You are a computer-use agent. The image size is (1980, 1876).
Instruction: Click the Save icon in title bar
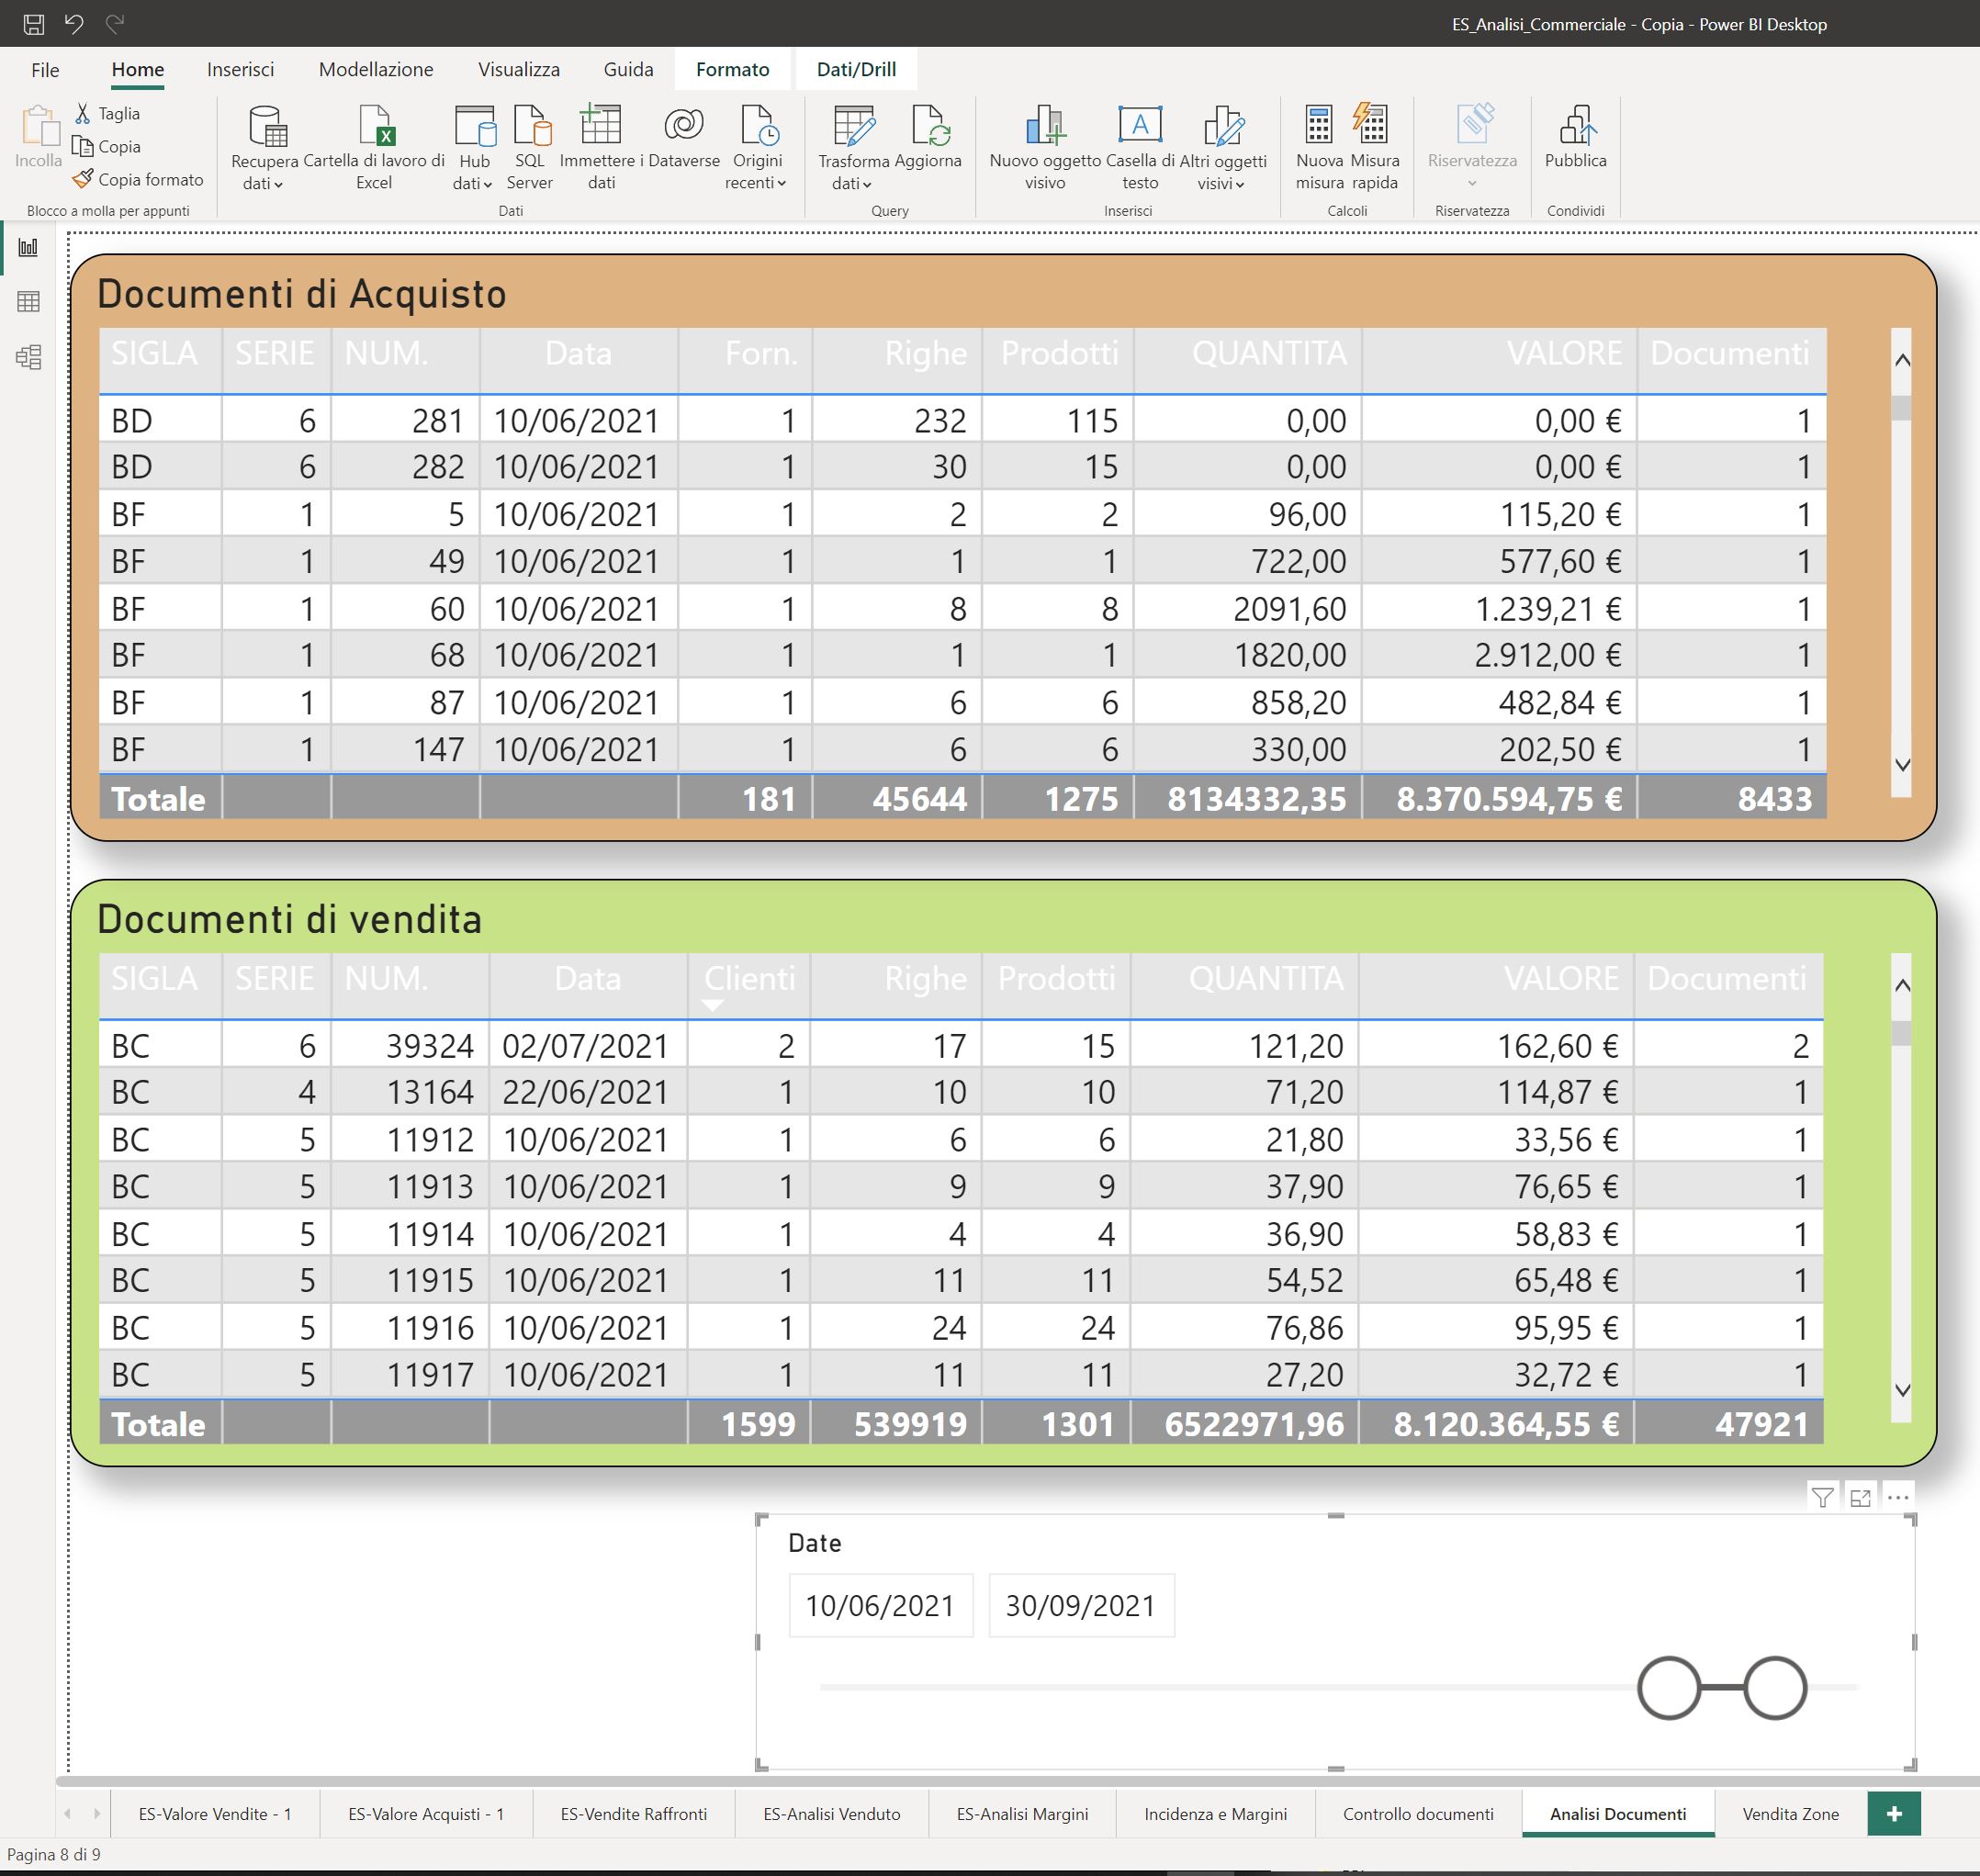[33, 23]
